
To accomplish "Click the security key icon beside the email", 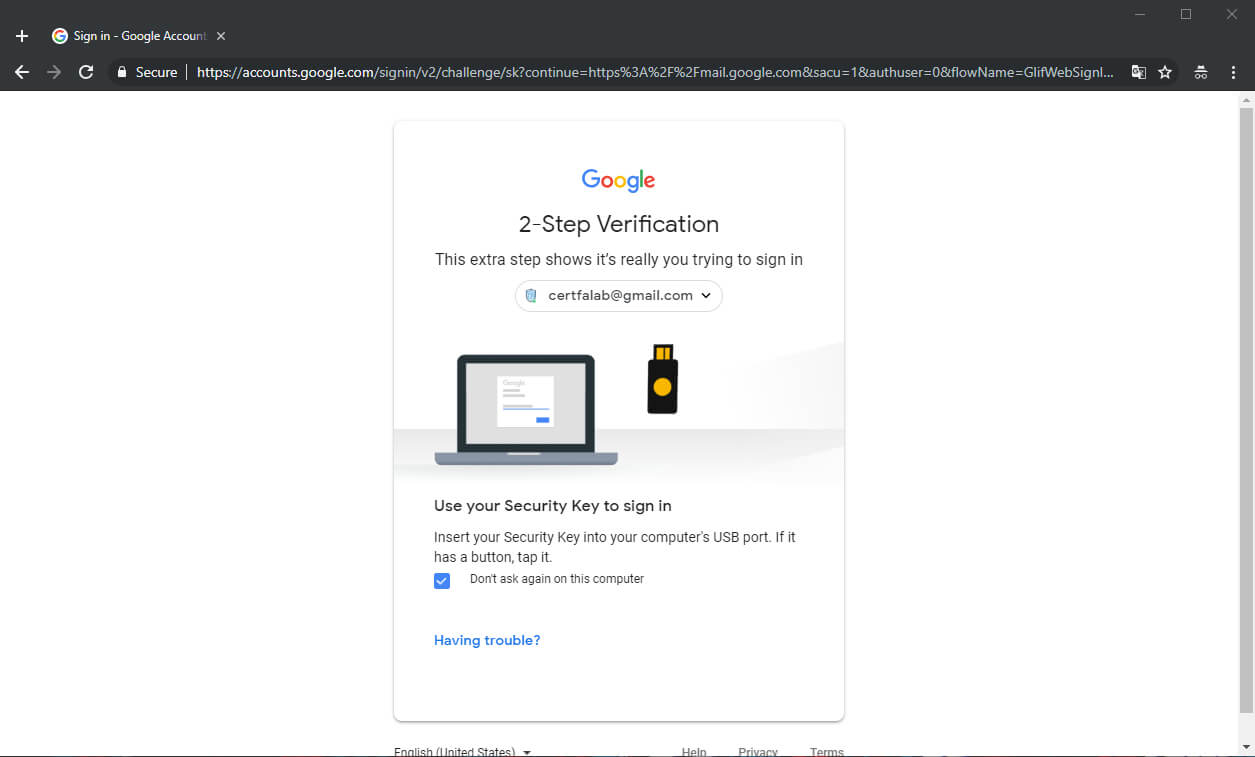I will point(531,295).
